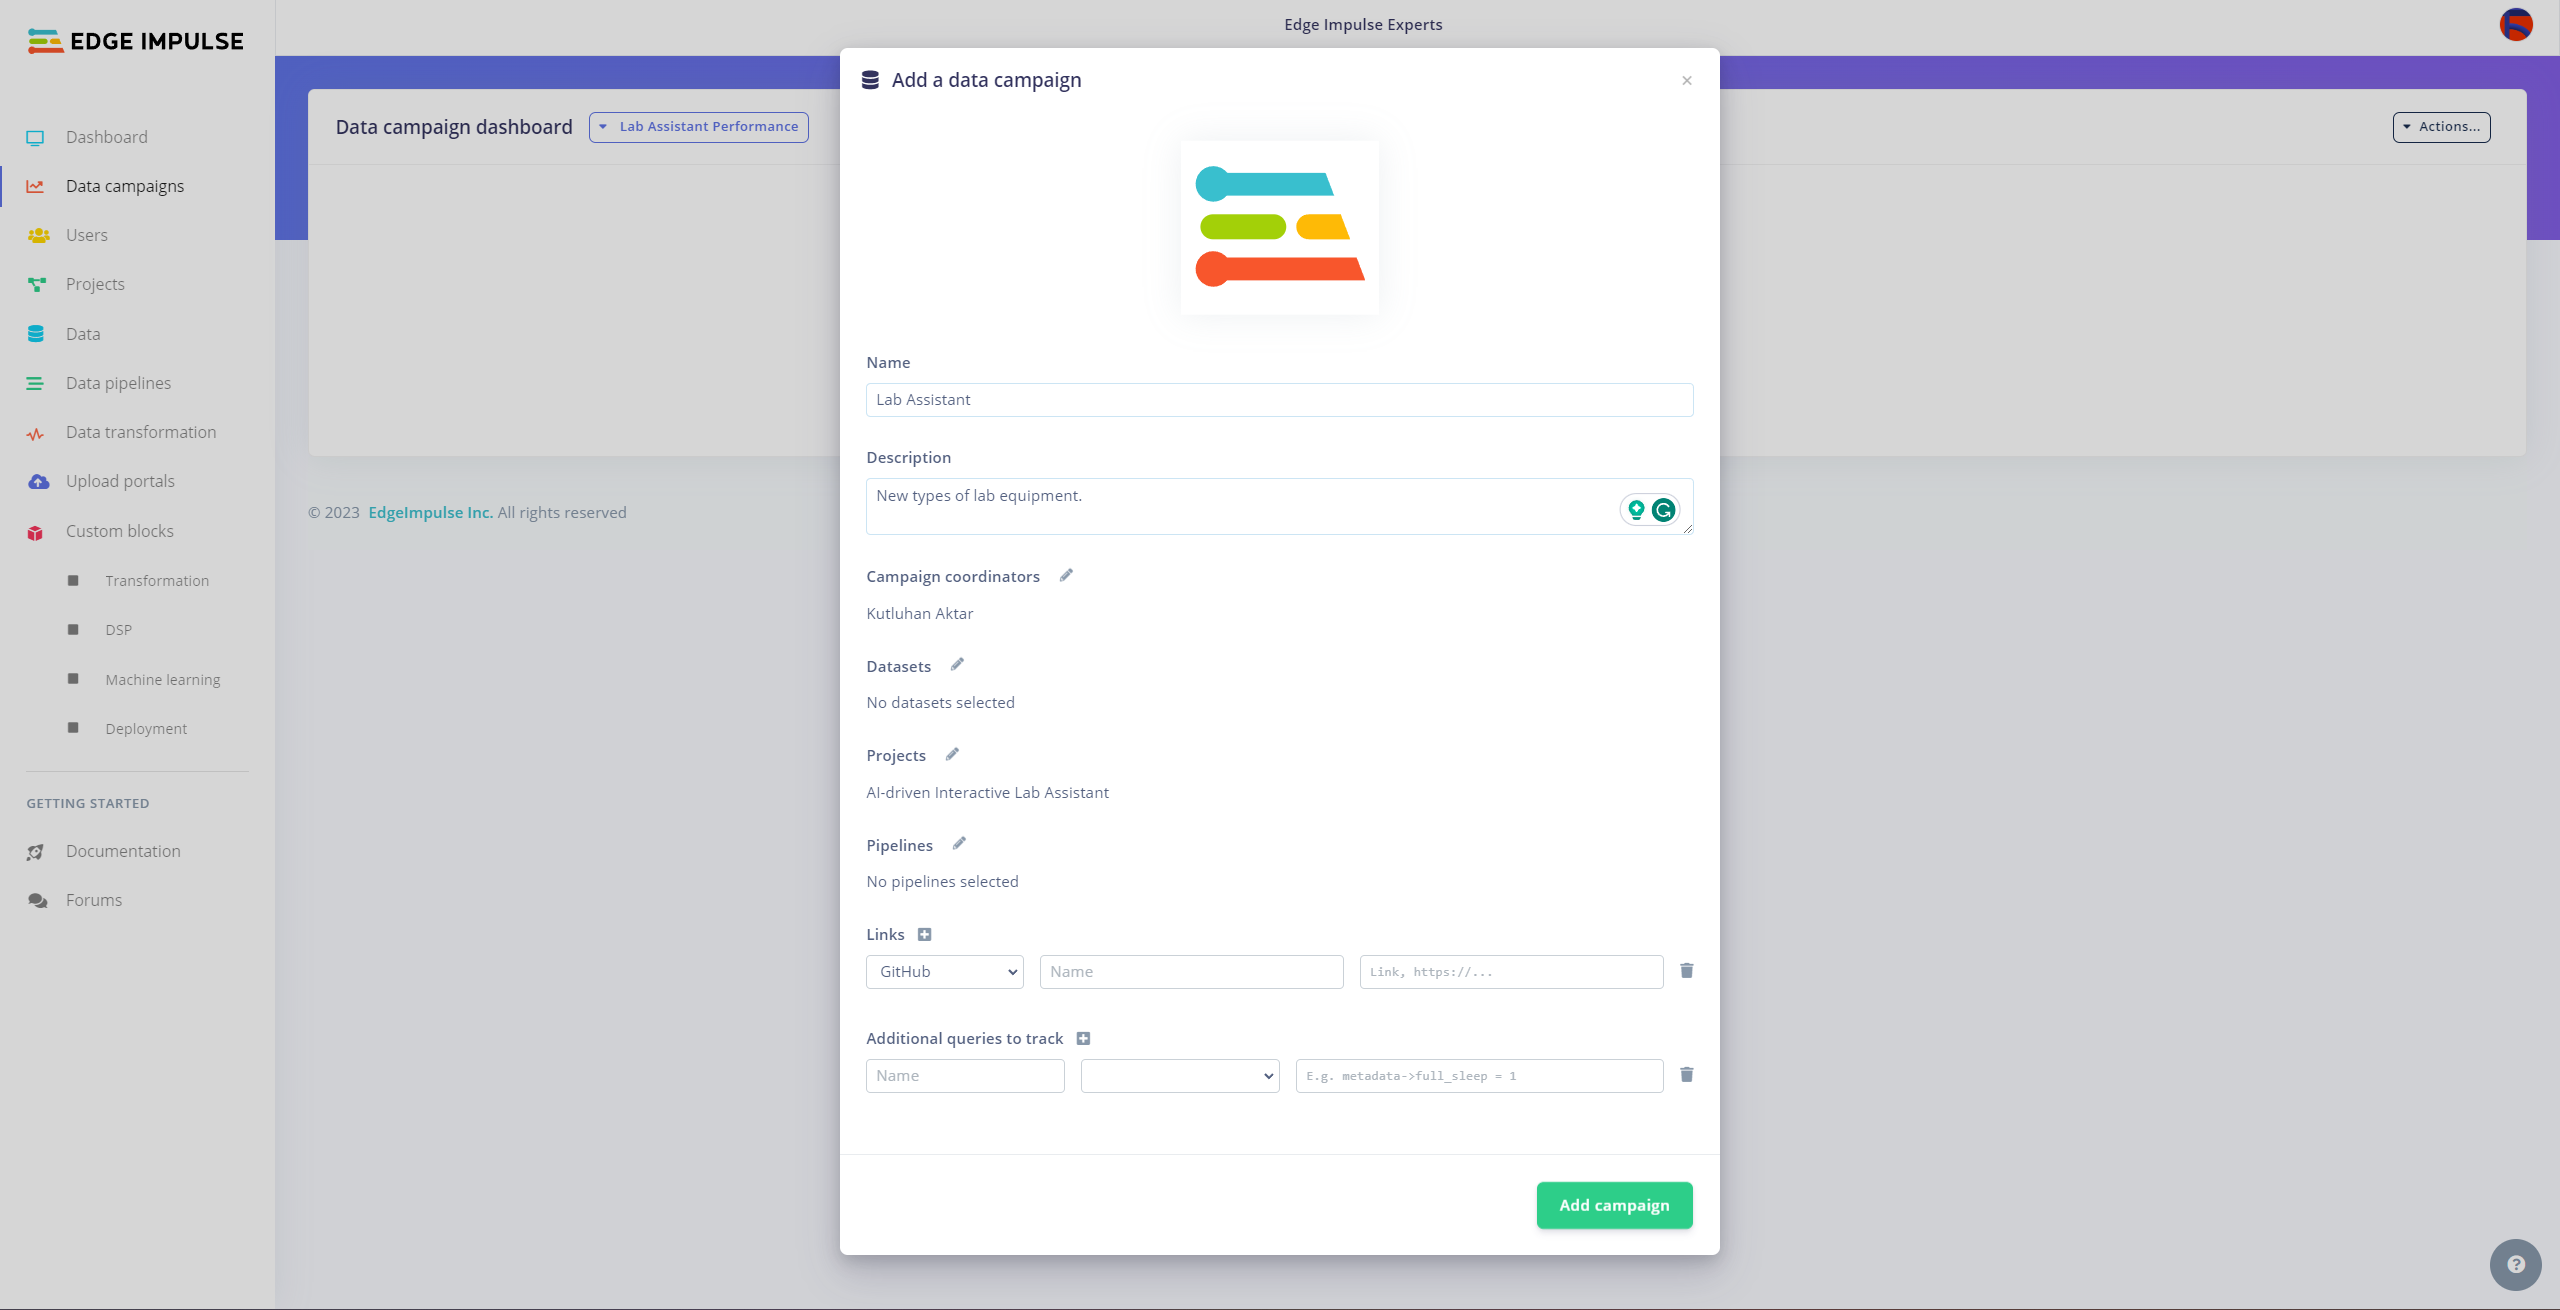This screenshot has width=2560, height=1310.
Task: Add another query to track plus icon
Action: [1083, 1038]
